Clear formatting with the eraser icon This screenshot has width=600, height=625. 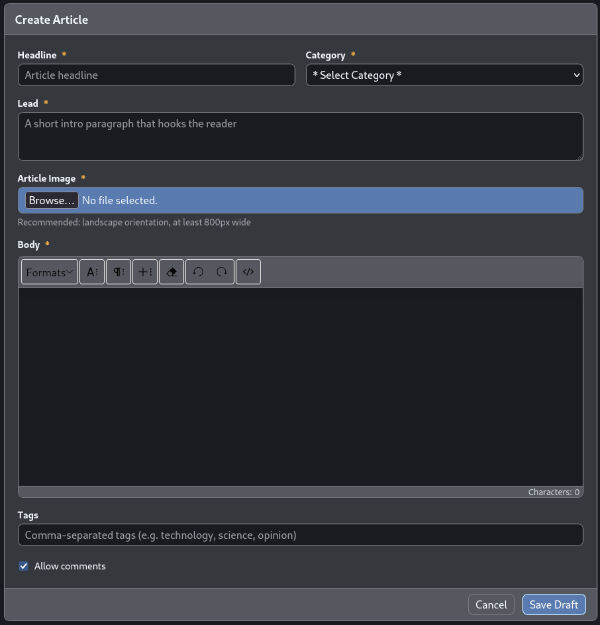(171, 272)
